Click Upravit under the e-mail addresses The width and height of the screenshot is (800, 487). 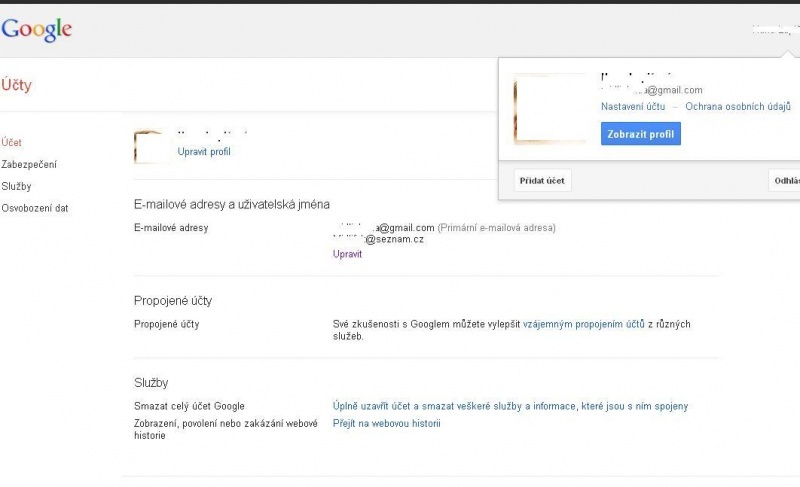(x=347, y=254)
